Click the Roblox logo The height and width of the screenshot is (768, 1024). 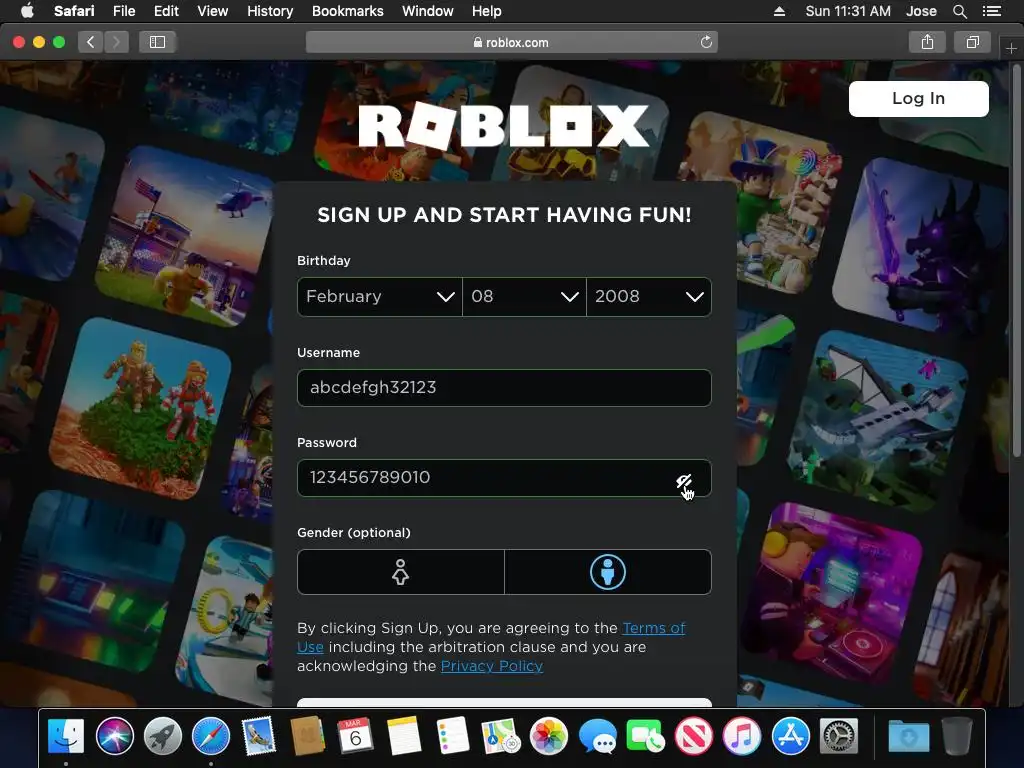[504, 125]
